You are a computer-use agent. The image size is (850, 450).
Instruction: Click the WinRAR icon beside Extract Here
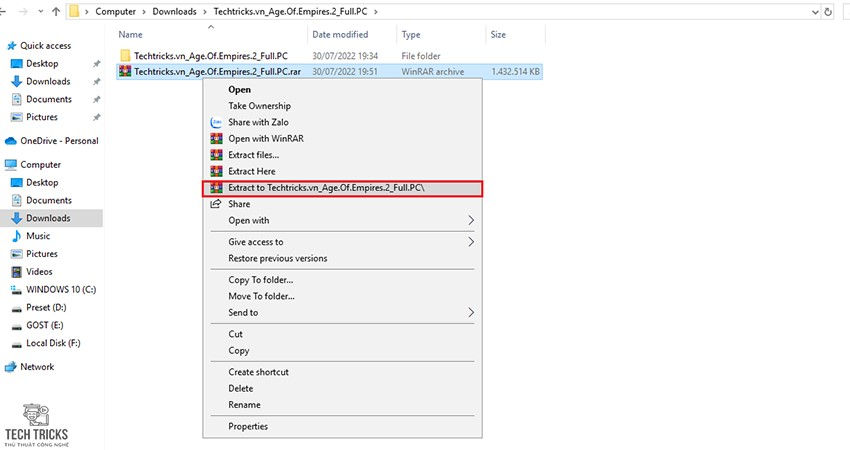[x=216, y=171]
